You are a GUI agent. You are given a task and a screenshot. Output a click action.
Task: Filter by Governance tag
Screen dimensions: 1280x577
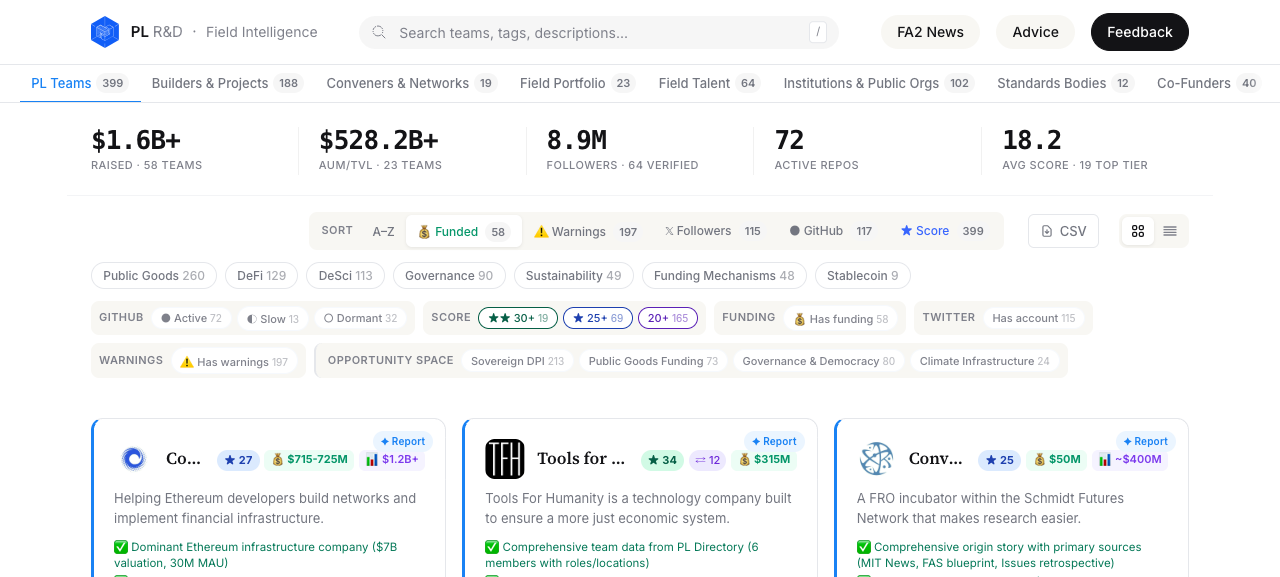[x=449, y=275]
